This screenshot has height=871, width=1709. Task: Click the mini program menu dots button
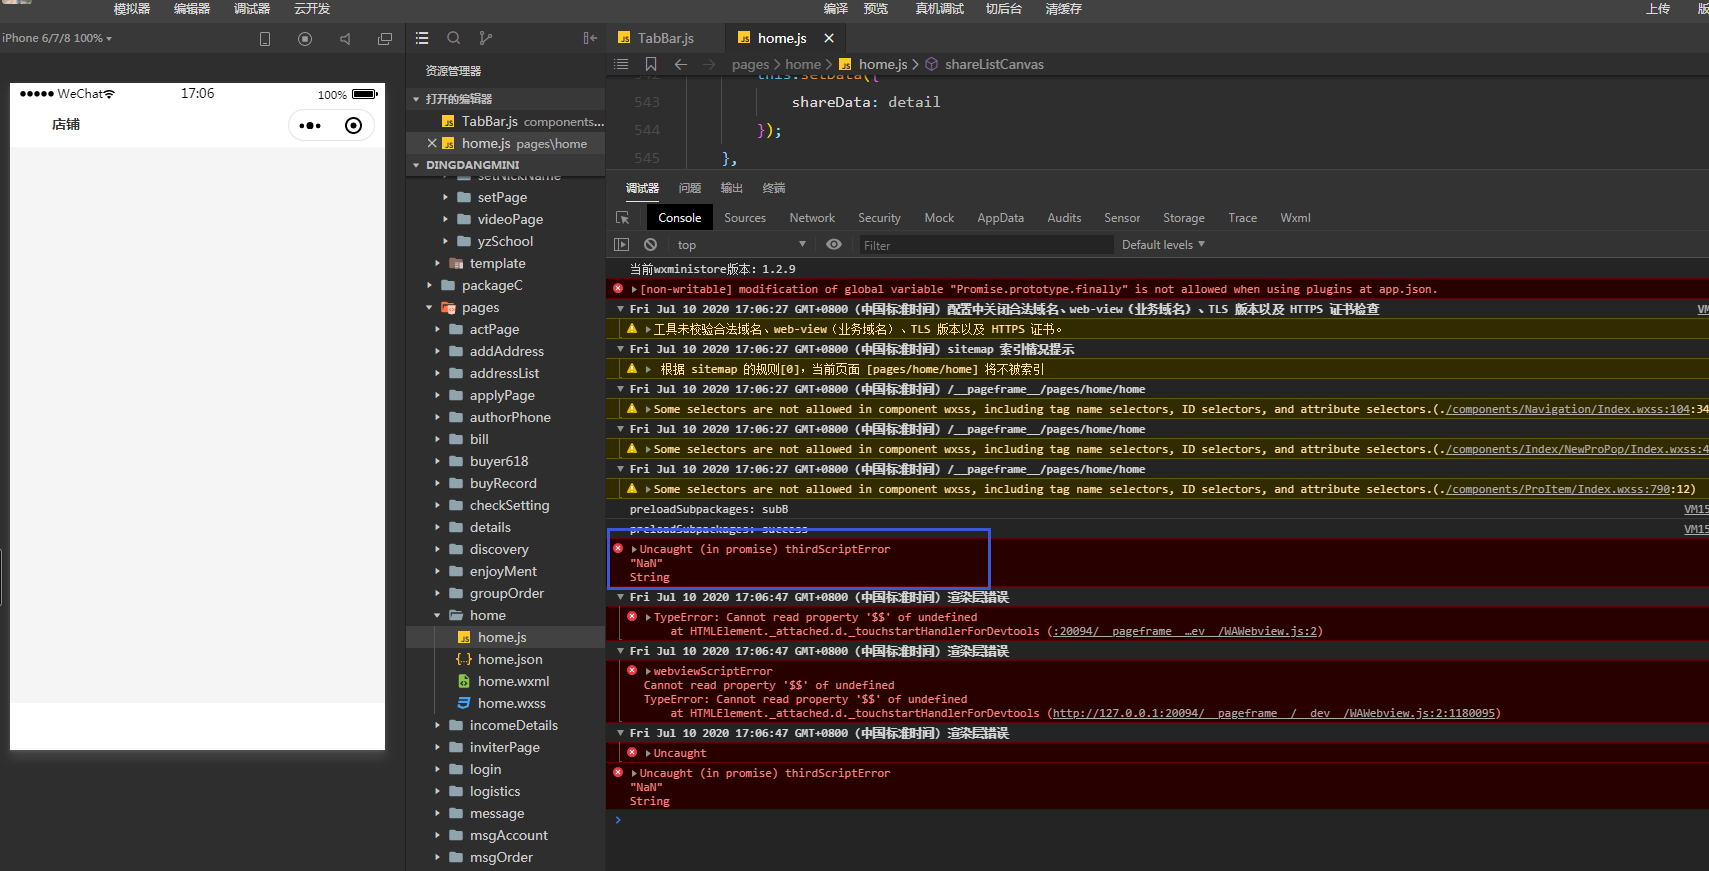310,125
